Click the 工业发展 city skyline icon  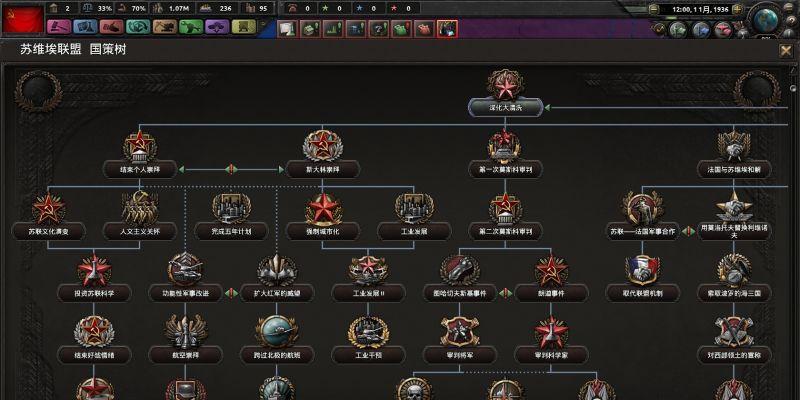pyautogui.click(x=414, y=208)
